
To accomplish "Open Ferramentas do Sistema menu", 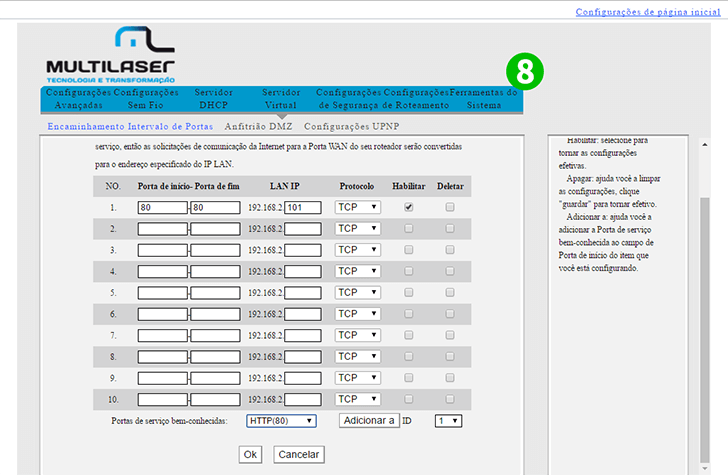I will pos(483,99).
